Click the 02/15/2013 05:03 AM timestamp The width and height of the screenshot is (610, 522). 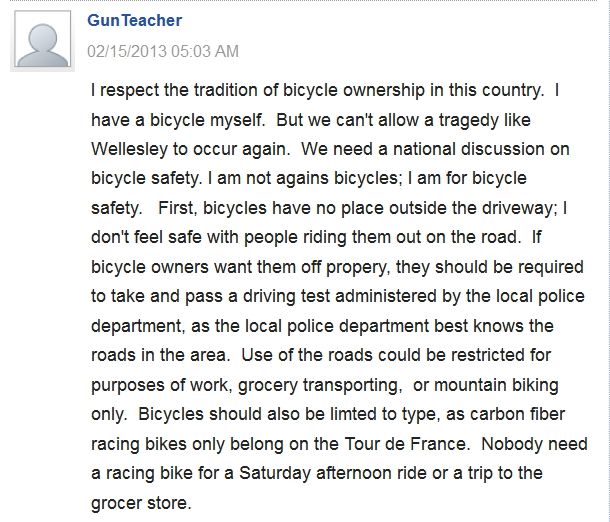coord(163,51)
